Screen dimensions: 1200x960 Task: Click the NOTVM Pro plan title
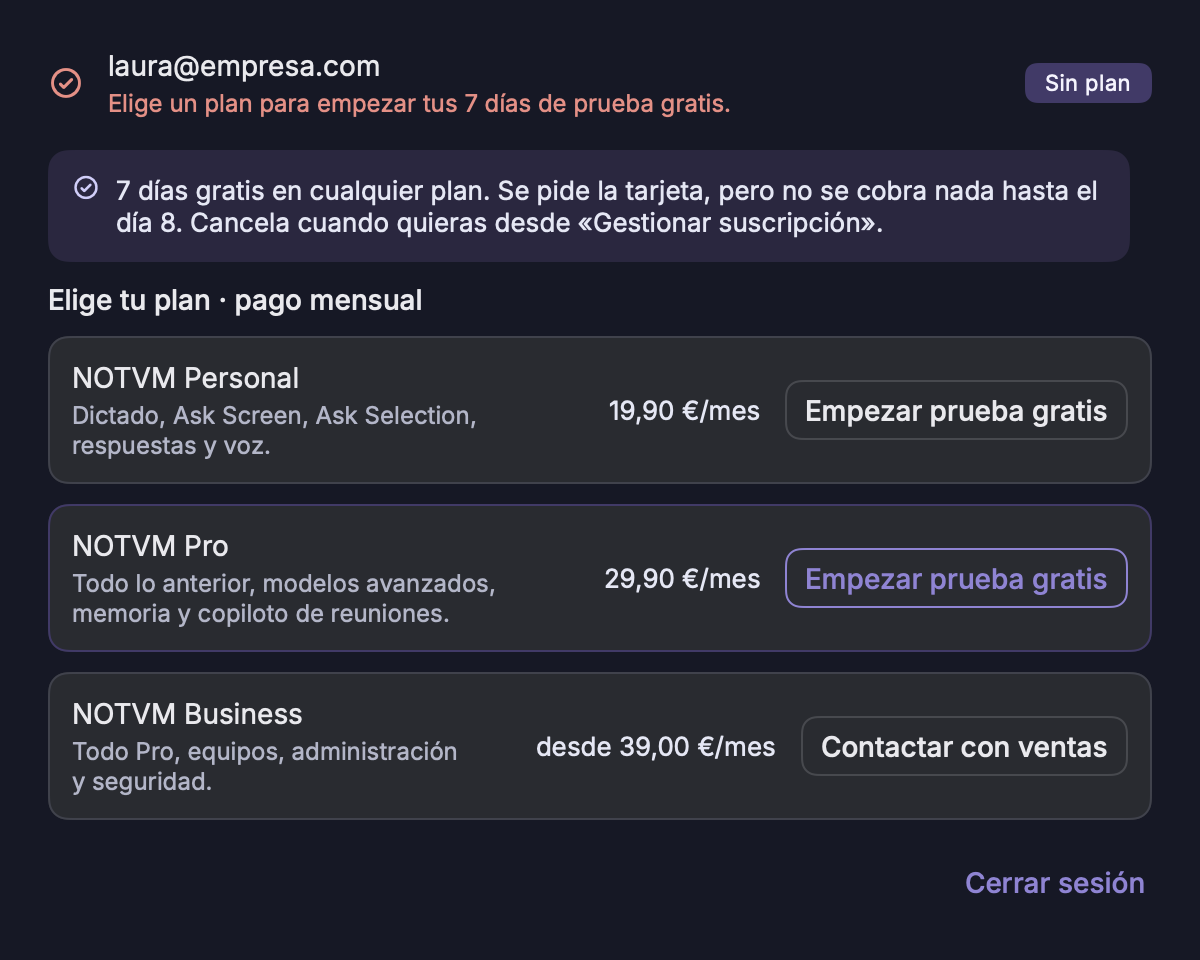[151, 546]
